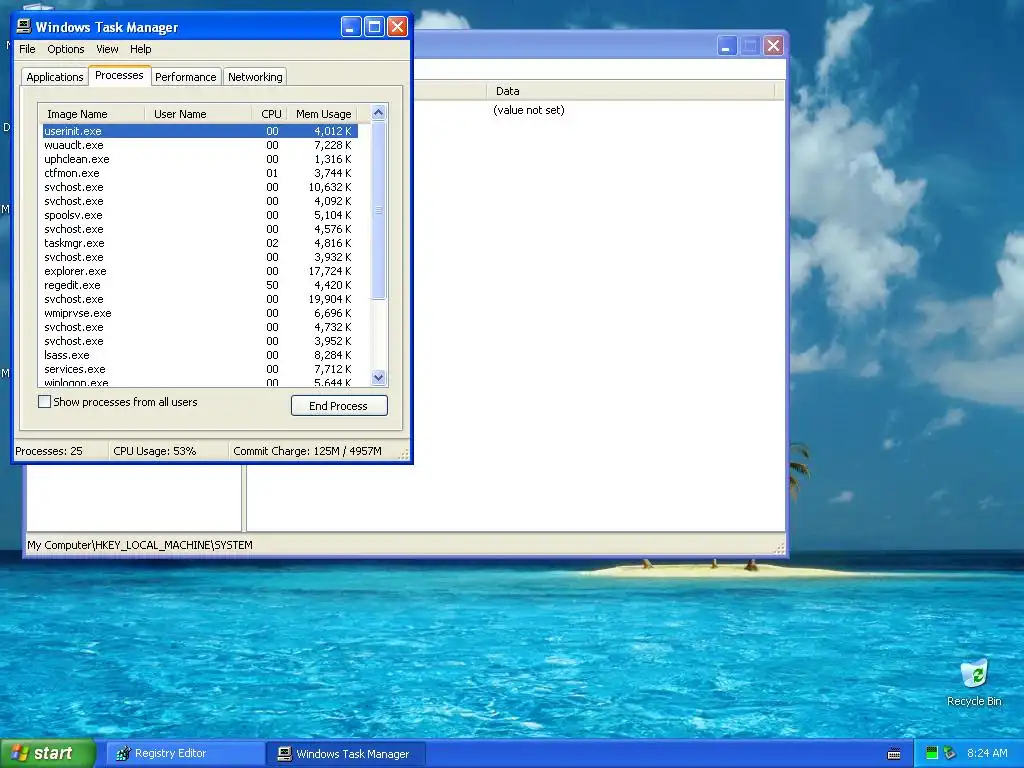Image resolution: width=1024 pixels, height=768 pixels.
Task: Minimize the Windows Task Manager window
Action: click(351, 27)
